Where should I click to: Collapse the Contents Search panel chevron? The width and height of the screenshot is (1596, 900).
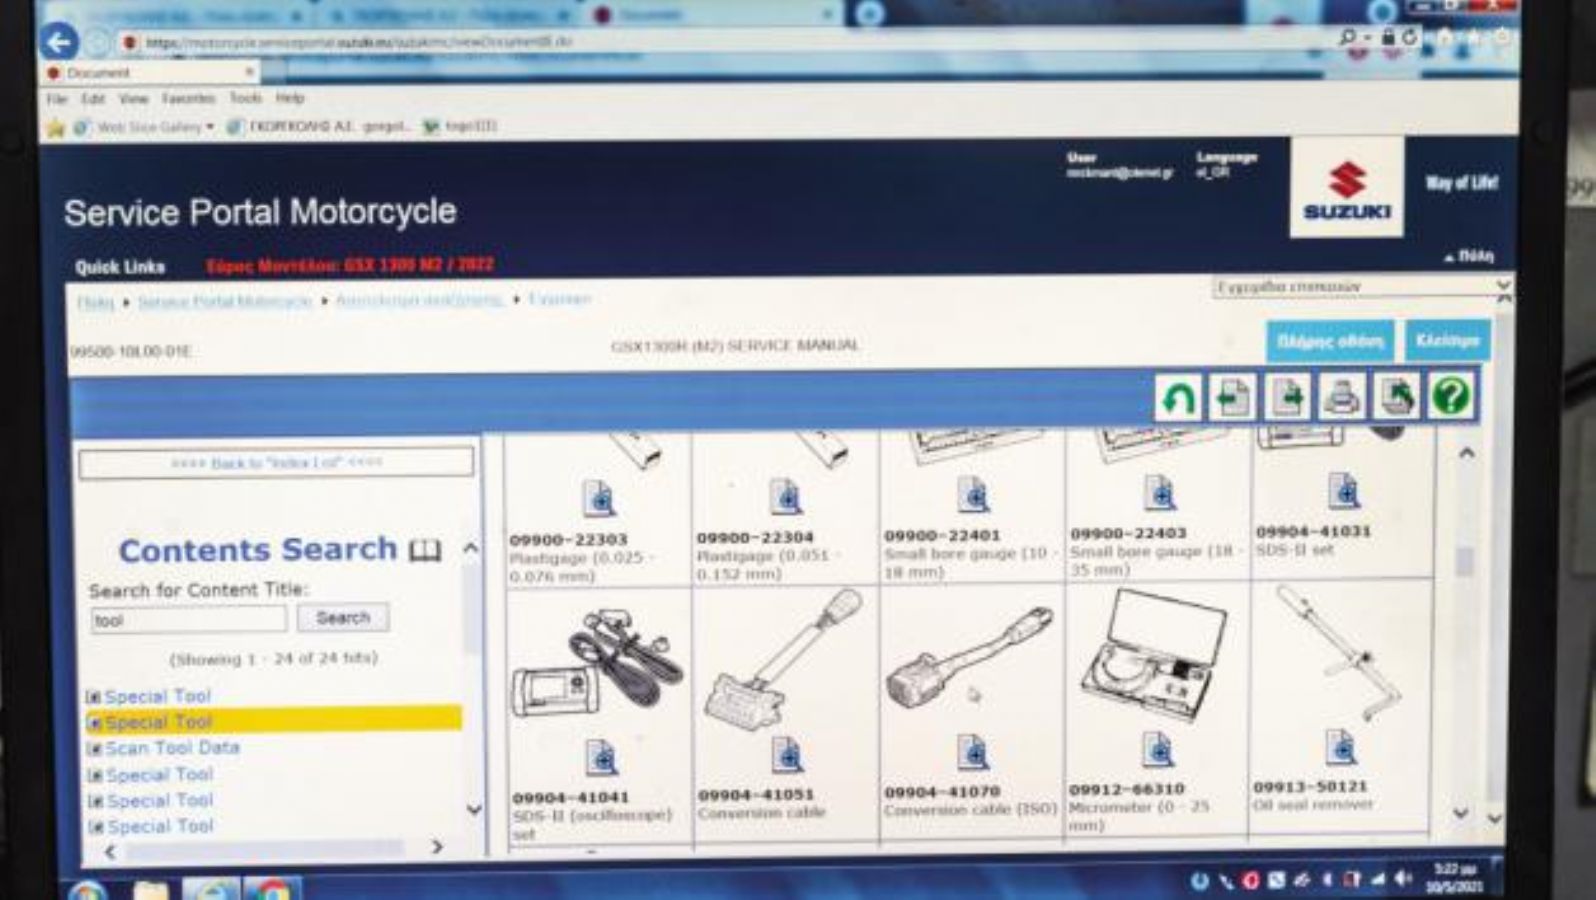coord(470,548)
